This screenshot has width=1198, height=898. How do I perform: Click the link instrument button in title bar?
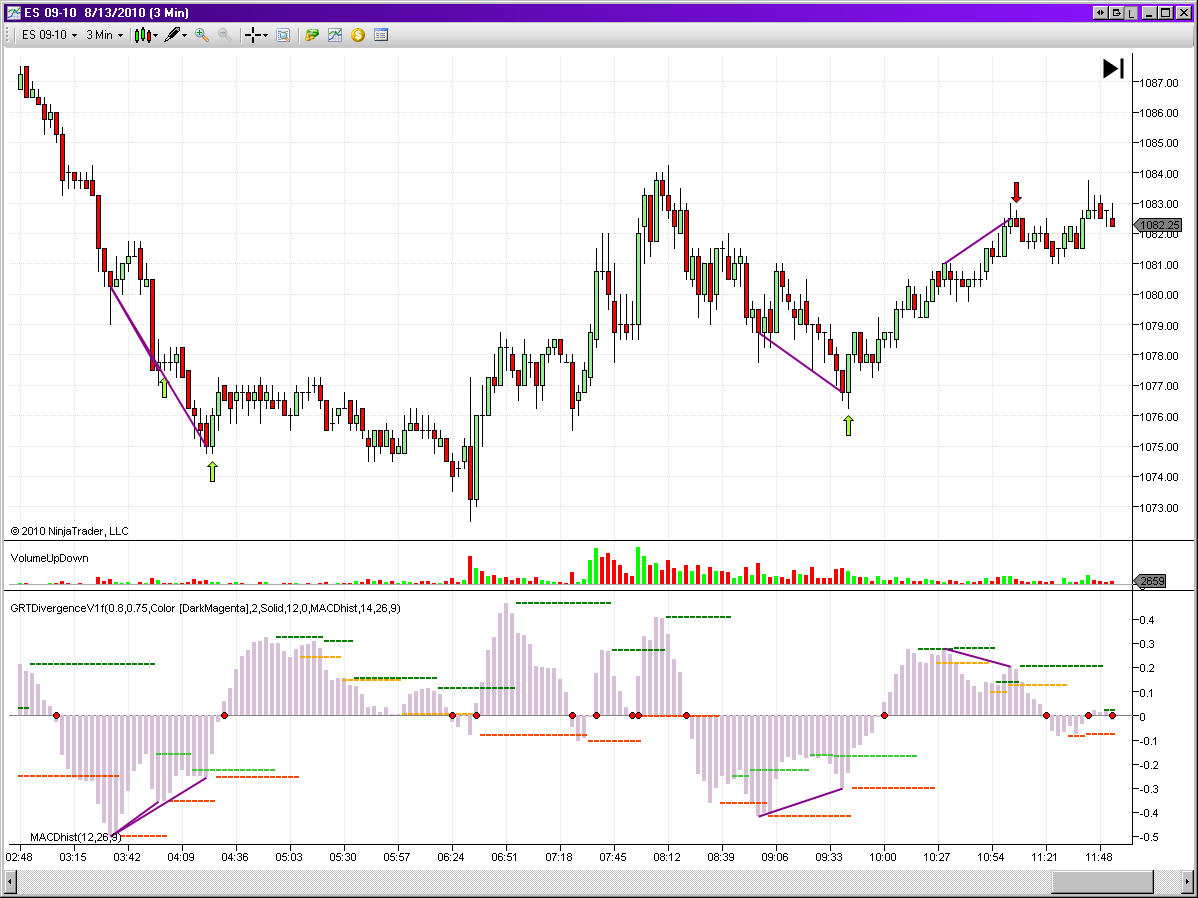(x=1116, y=13)
